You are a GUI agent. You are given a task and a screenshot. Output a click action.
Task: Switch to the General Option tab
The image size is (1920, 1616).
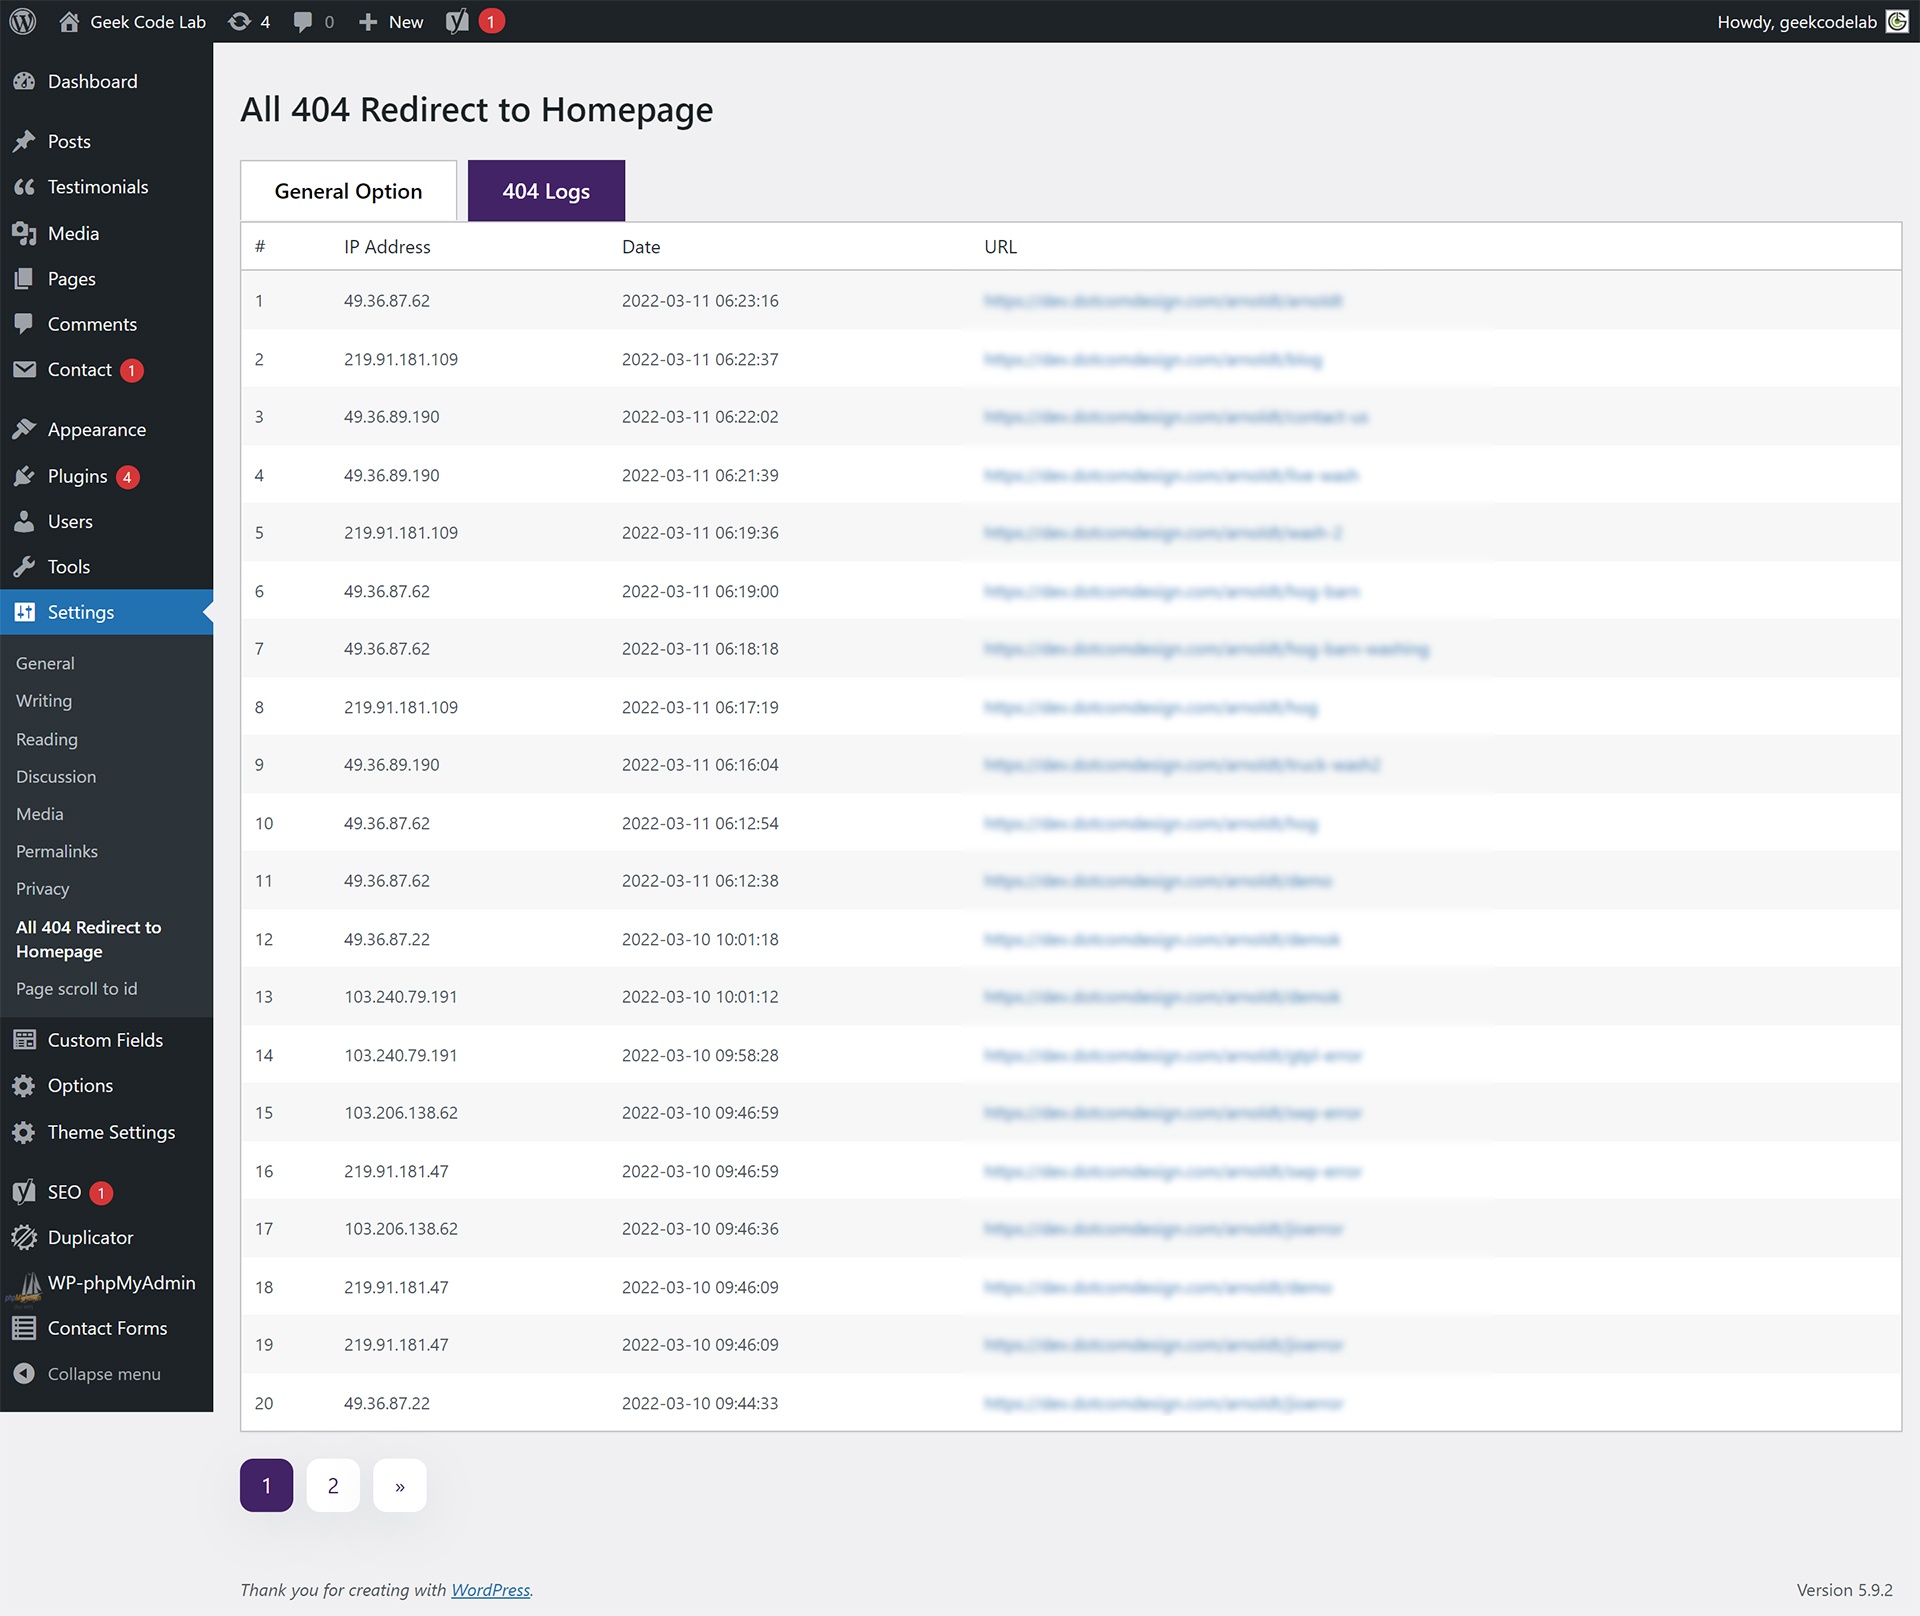[x=348, y=189]
